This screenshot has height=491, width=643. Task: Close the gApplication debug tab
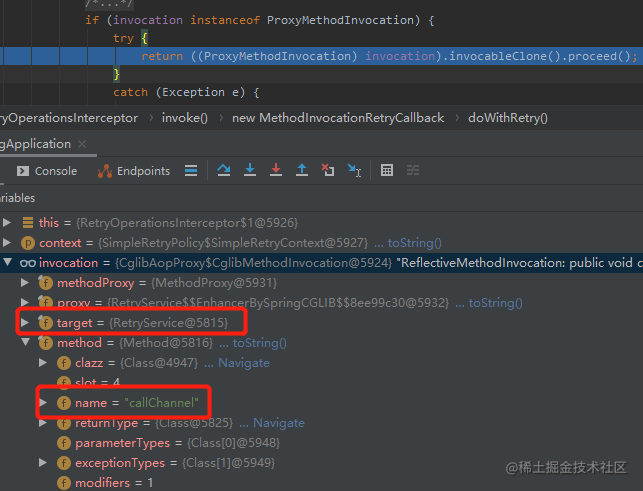coord(82,144)
